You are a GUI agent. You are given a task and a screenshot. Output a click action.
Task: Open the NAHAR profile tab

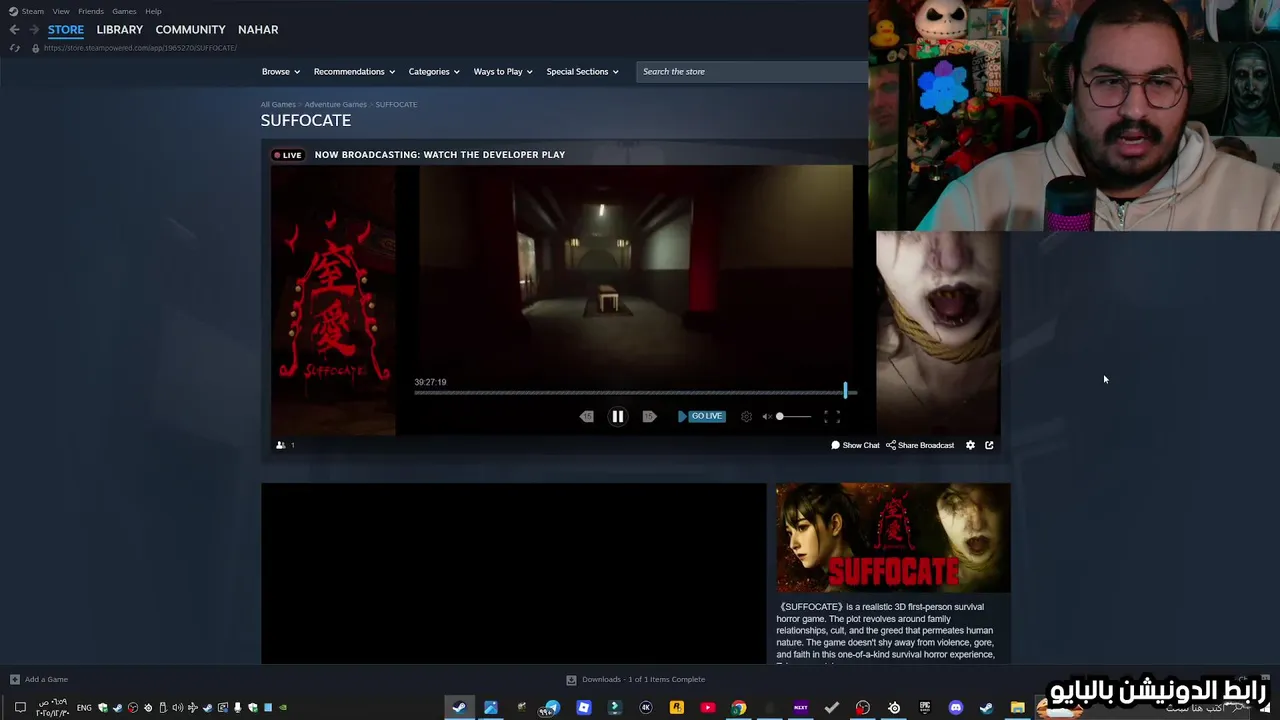pos(258,29)
